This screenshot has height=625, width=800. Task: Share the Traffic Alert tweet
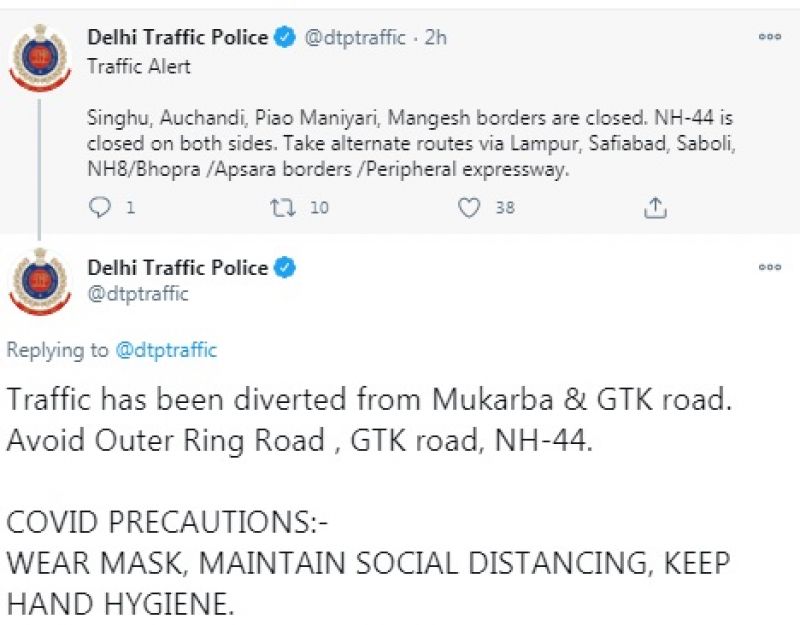pyautogui.click(x=655, y=207)
